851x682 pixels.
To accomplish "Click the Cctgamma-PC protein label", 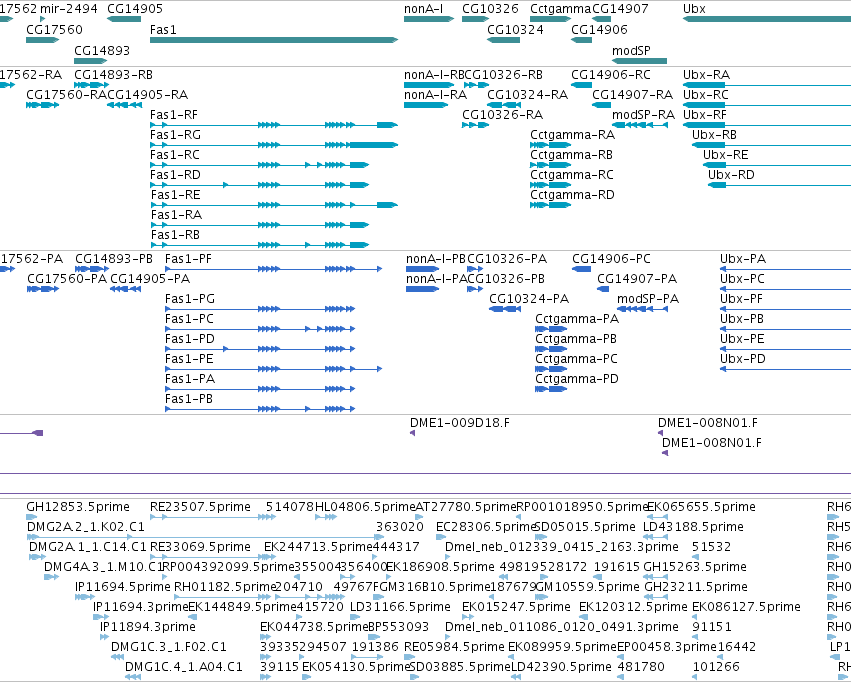I will (576, 359).
